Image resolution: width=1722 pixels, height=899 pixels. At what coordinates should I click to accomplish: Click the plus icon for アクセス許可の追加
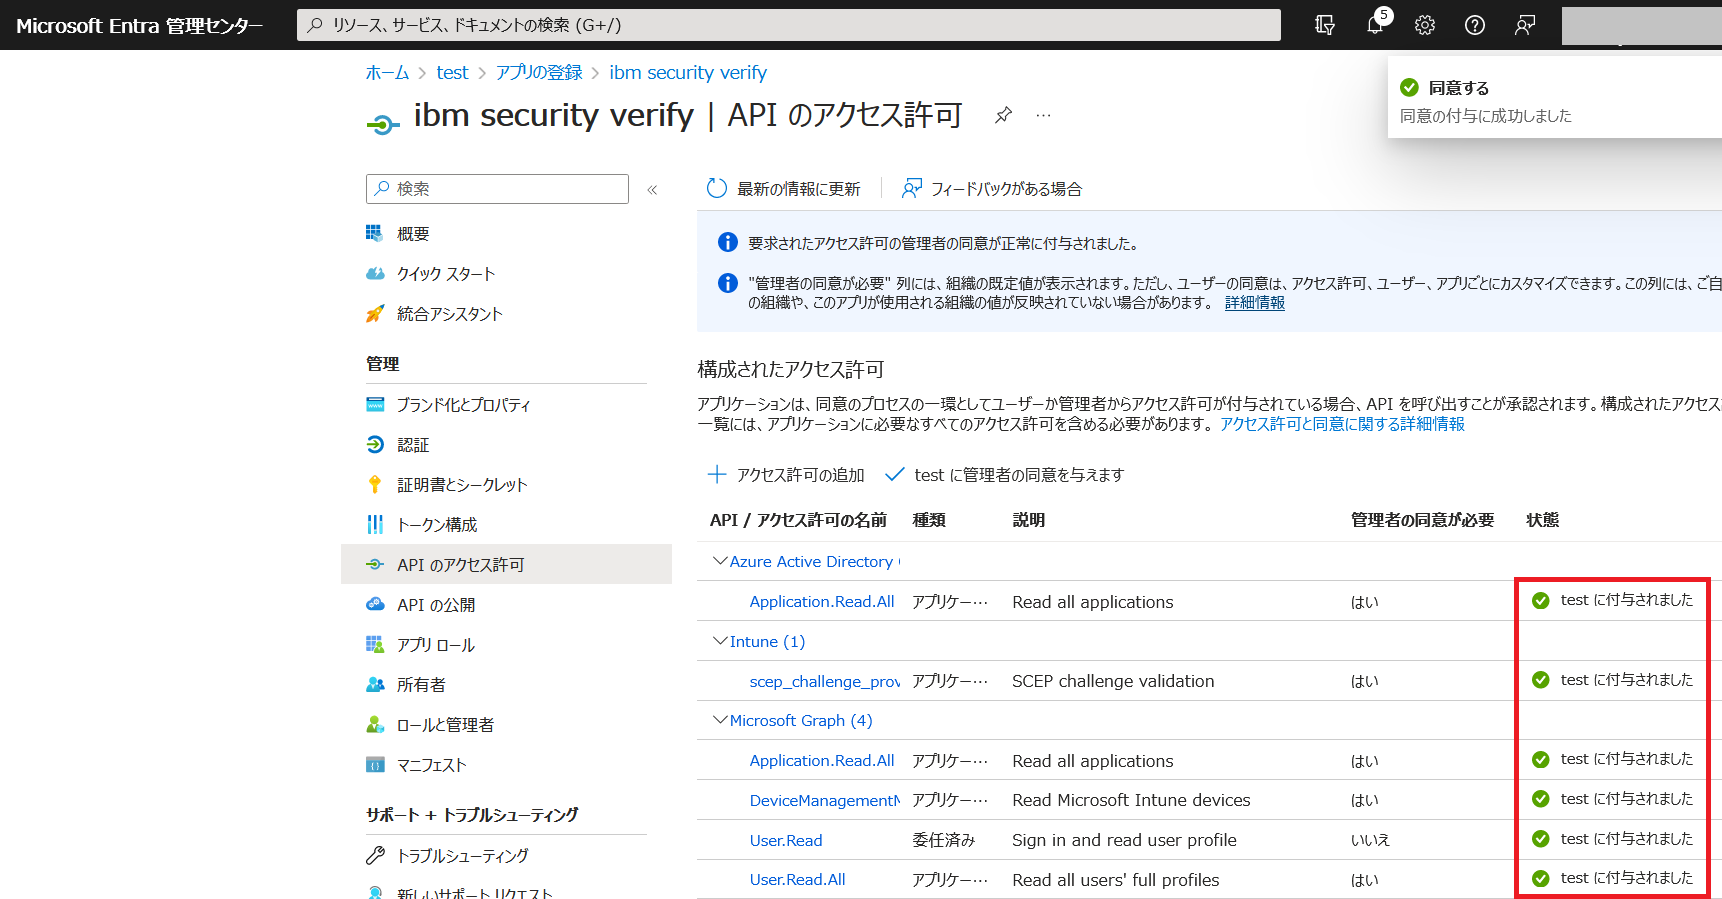point(717,474)
